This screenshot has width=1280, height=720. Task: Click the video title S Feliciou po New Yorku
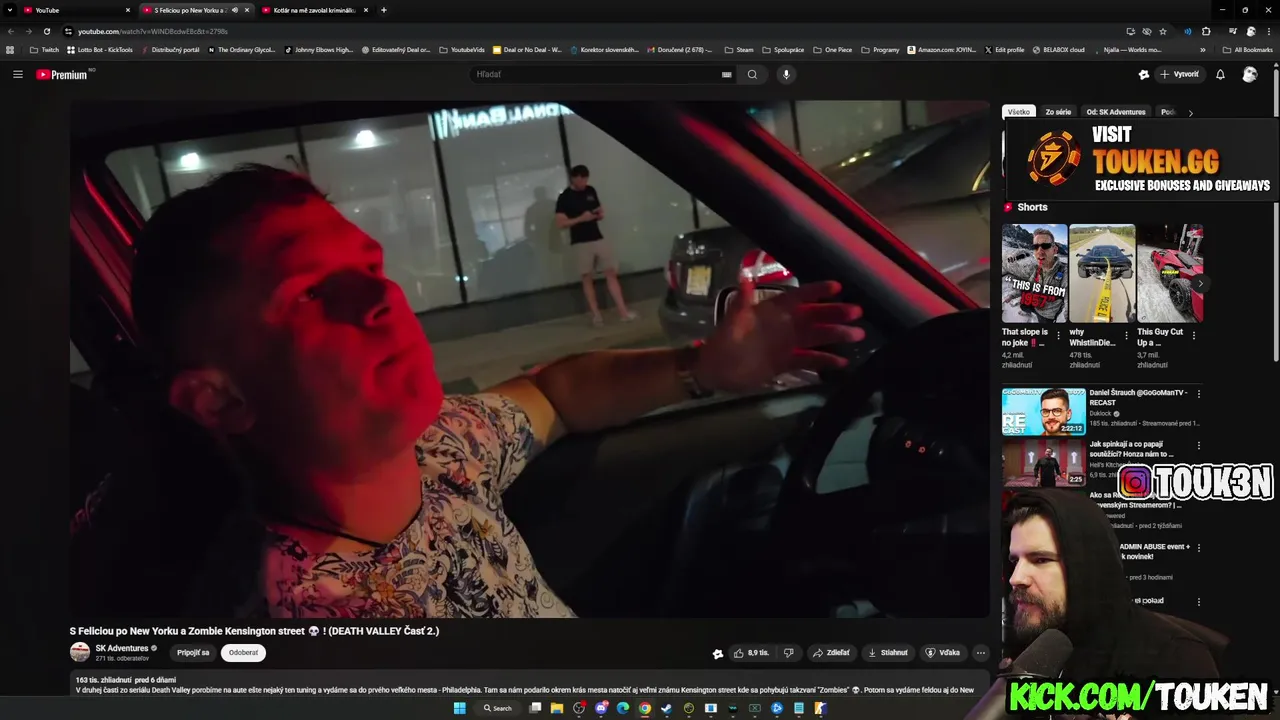254,631
